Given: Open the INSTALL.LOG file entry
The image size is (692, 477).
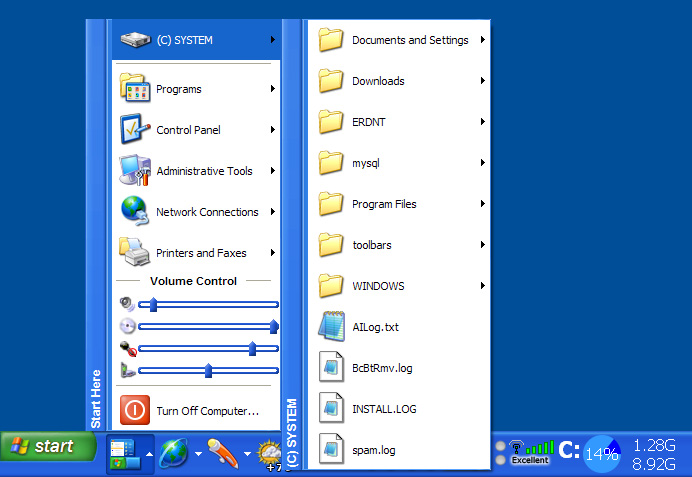Looking at the screenshot, I should 399,409.
